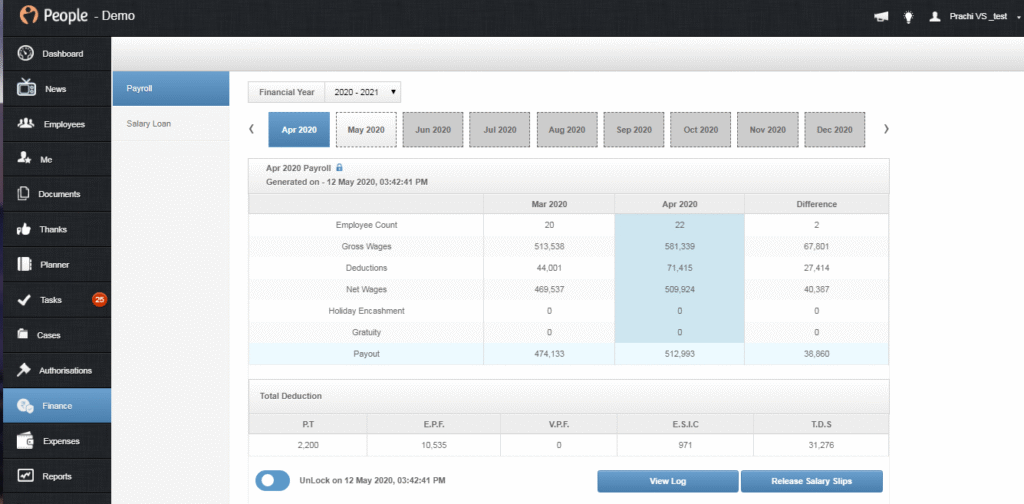1024x504 pixels.
Task: Click the payroll lock icon
Action: [x=339, y=168]
